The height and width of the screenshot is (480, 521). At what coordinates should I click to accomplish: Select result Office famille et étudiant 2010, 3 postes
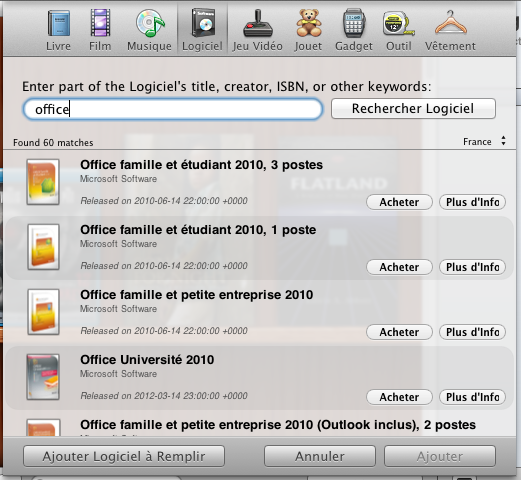259,182
